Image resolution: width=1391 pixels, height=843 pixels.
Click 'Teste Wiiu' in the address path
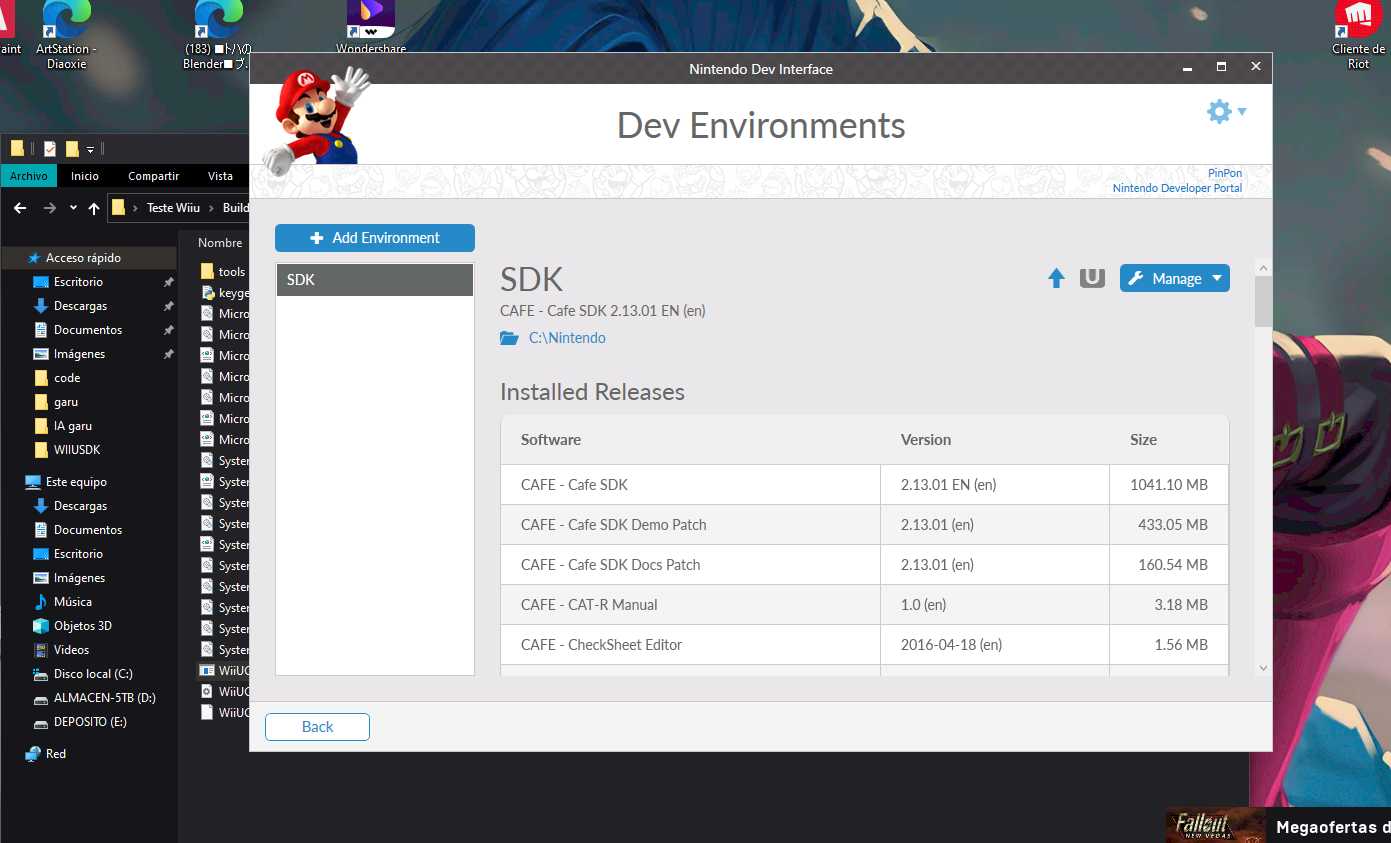click(x=173, y=208)
